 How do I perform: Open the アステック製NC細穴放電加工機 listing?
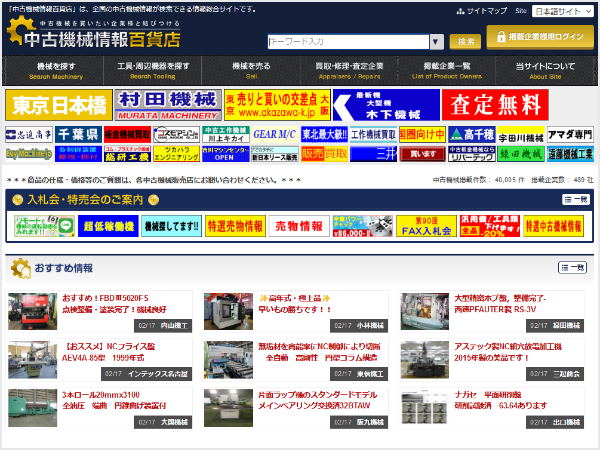[x=508, y=352]
